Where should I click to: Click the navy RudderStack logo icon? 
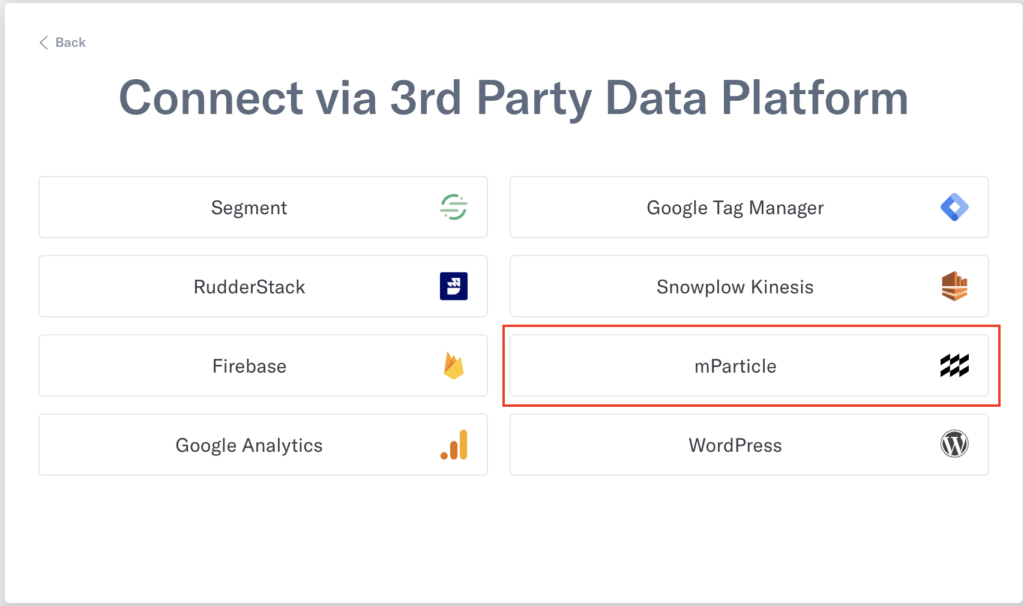(453, 286)
